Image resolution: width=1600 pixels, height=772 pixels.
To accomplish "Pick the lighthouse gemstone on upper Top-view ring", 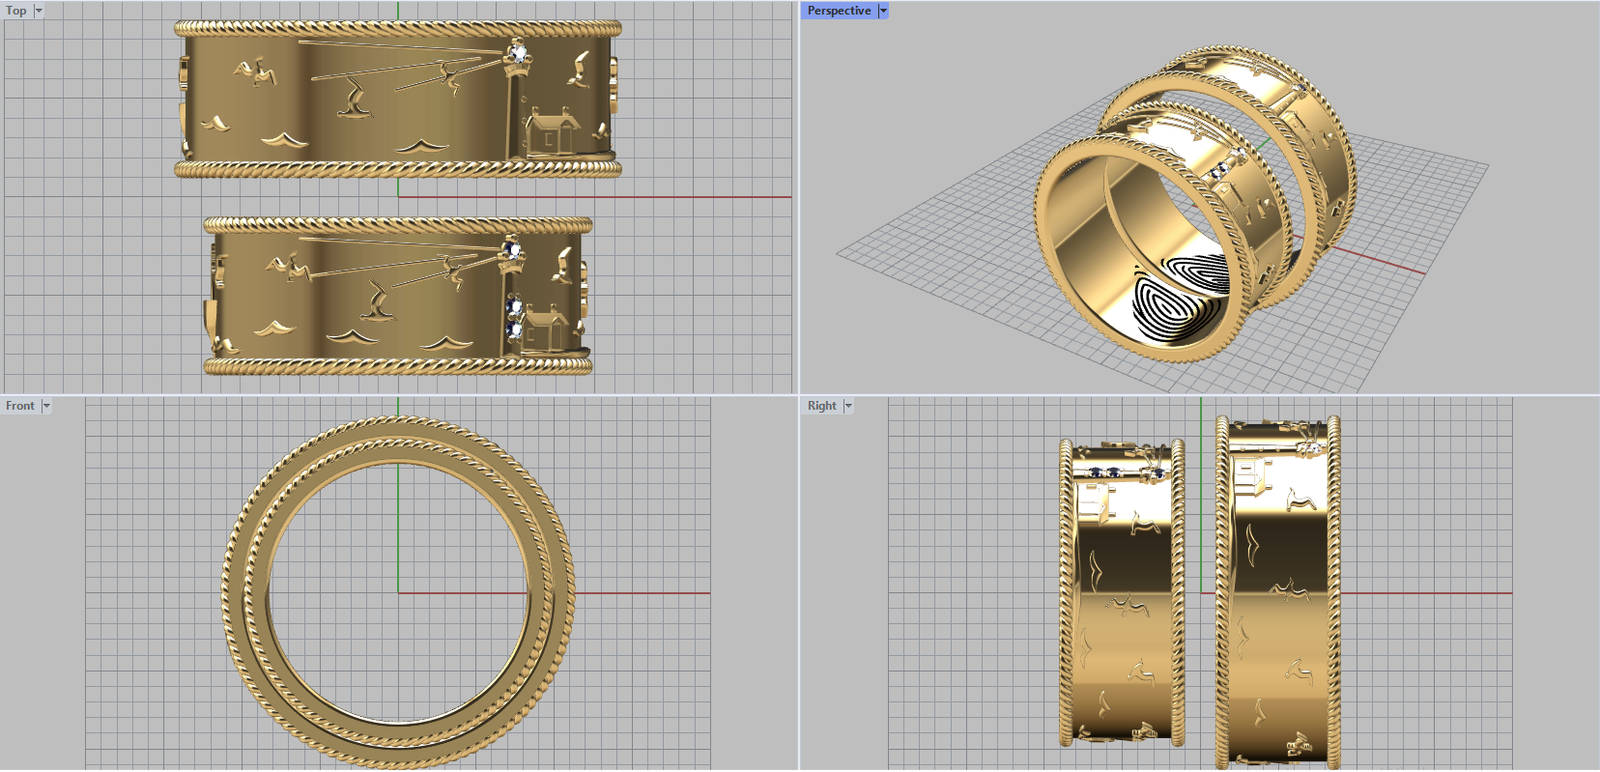I will [518, 50].
